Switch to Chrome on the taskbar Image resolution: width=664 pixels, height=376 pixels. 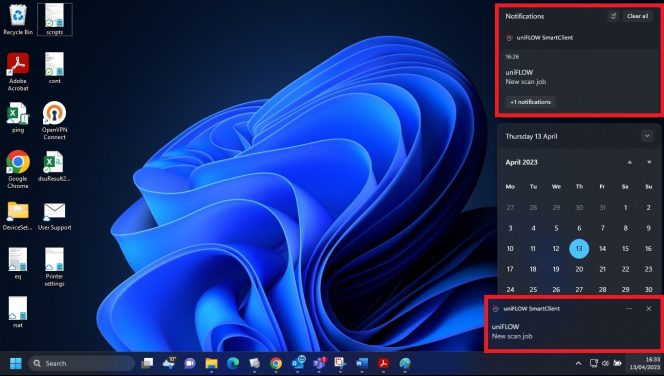[276, 363]
